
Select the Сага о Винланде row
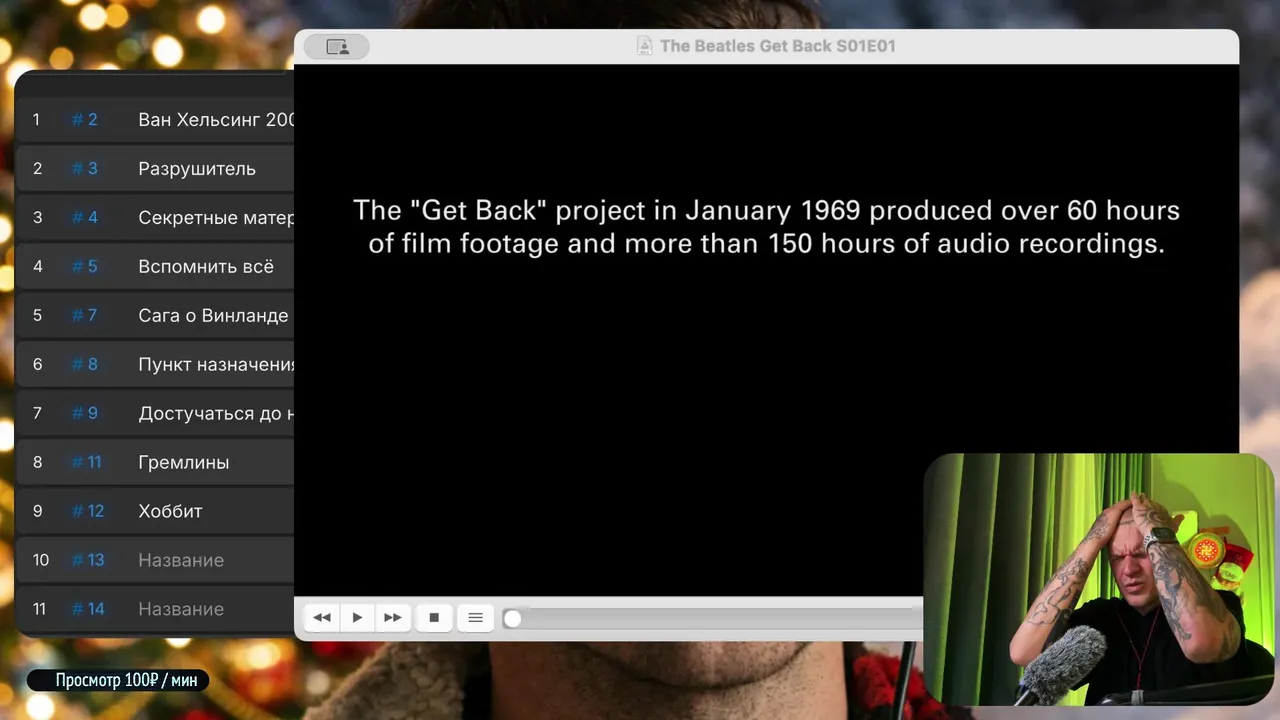[155, 316]
